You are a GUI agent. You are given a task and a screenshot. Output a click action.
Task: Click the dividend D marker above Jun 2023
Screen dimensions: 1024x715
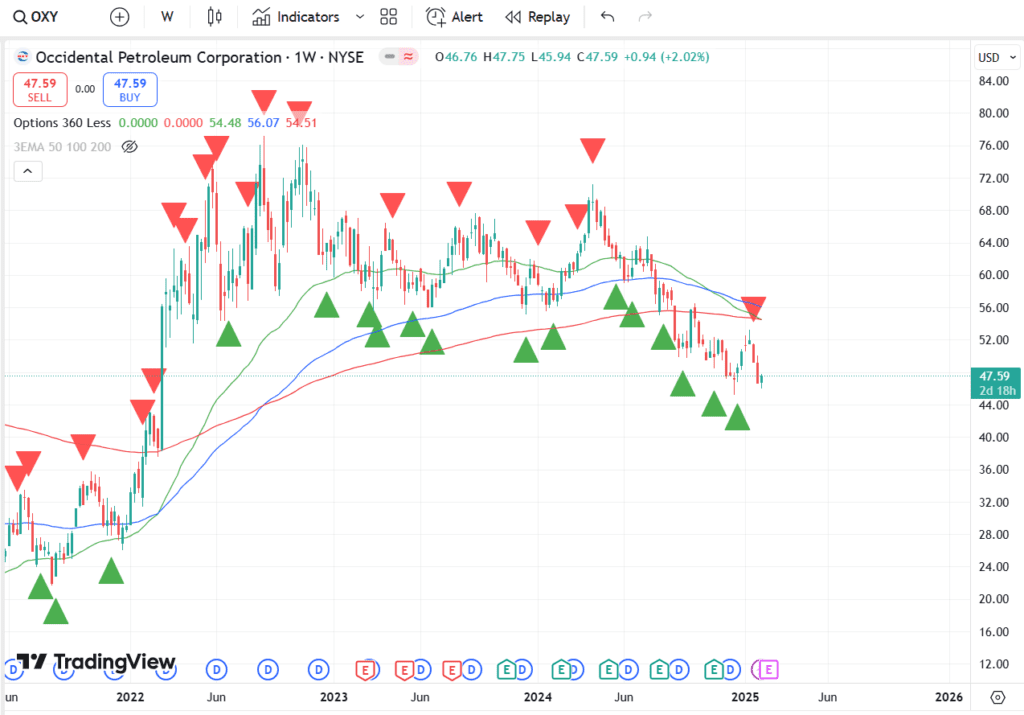[x=421, y=669]
